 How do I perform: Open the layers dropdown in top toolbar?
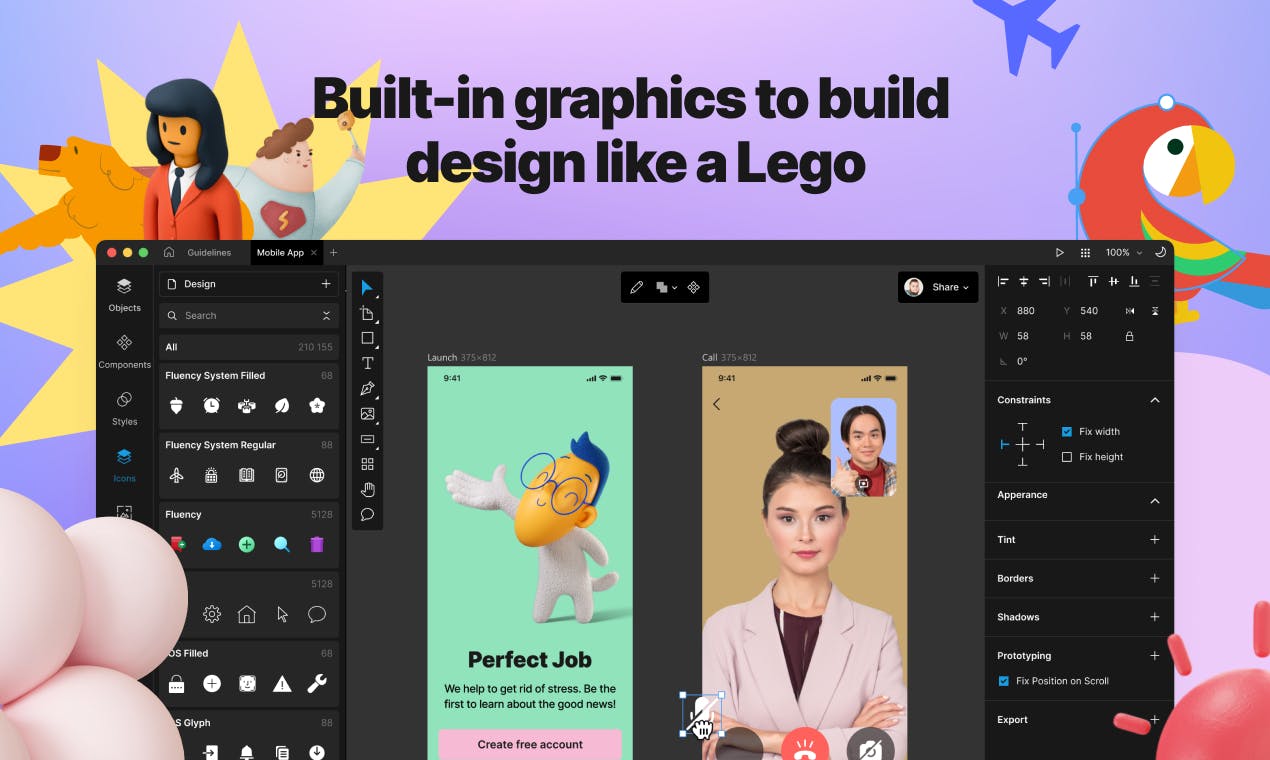click(666, 287)
